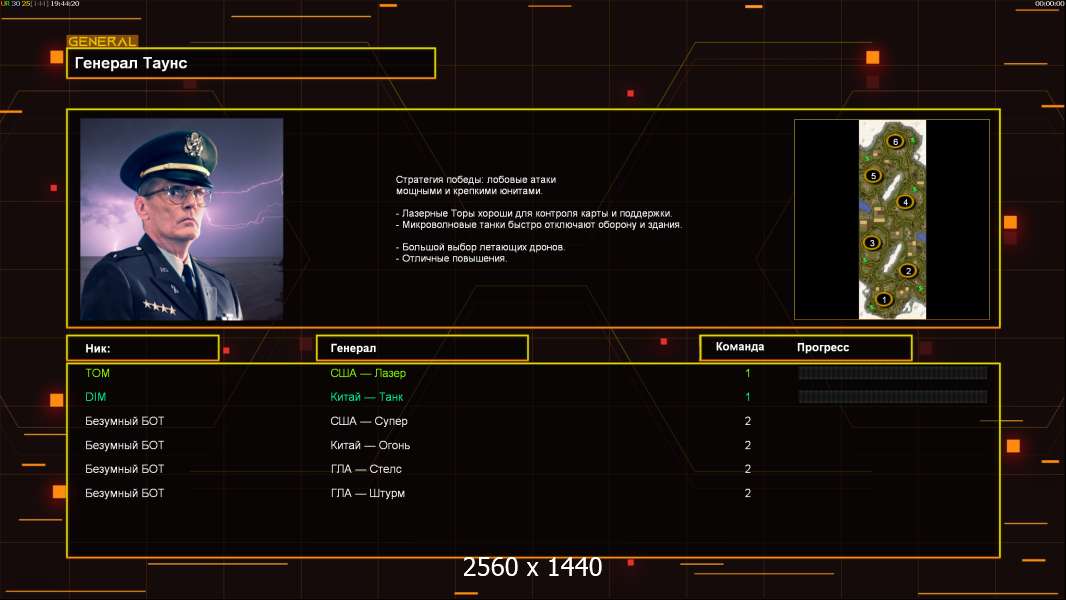
Task: Click TOM's loading progress bar
Action: point(893,372)
